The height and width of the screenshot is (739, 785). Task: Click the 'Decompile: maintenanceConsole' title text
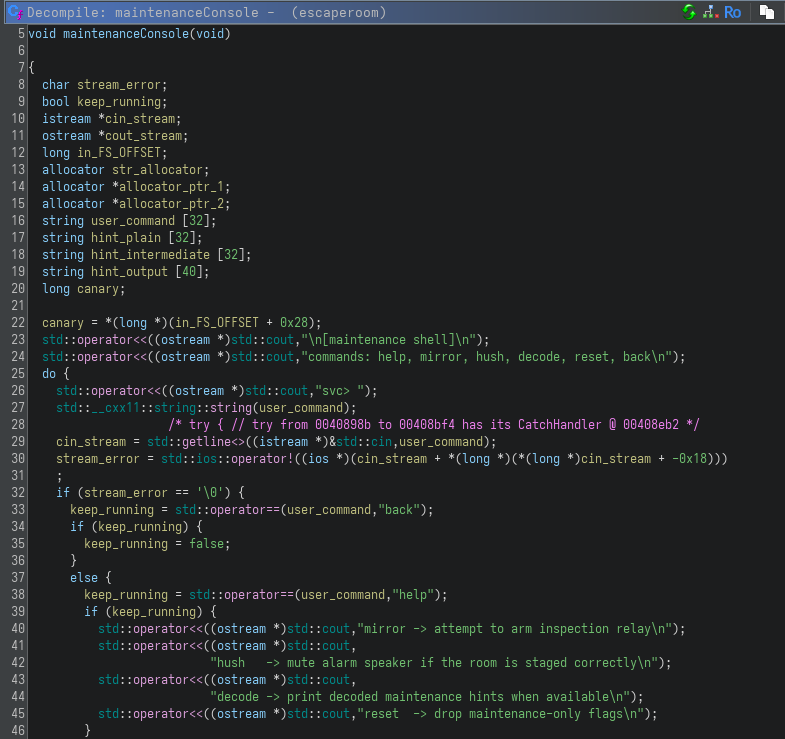point(143,13)
